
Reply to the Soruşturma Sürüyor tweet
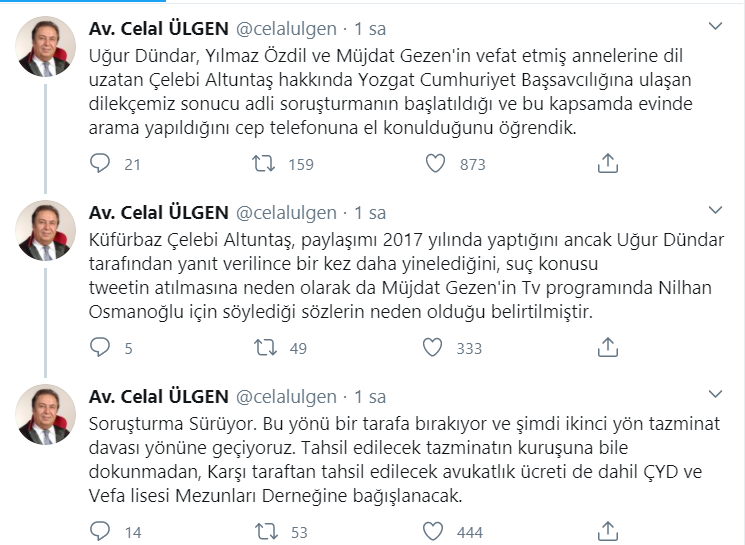tap(100, 531)
